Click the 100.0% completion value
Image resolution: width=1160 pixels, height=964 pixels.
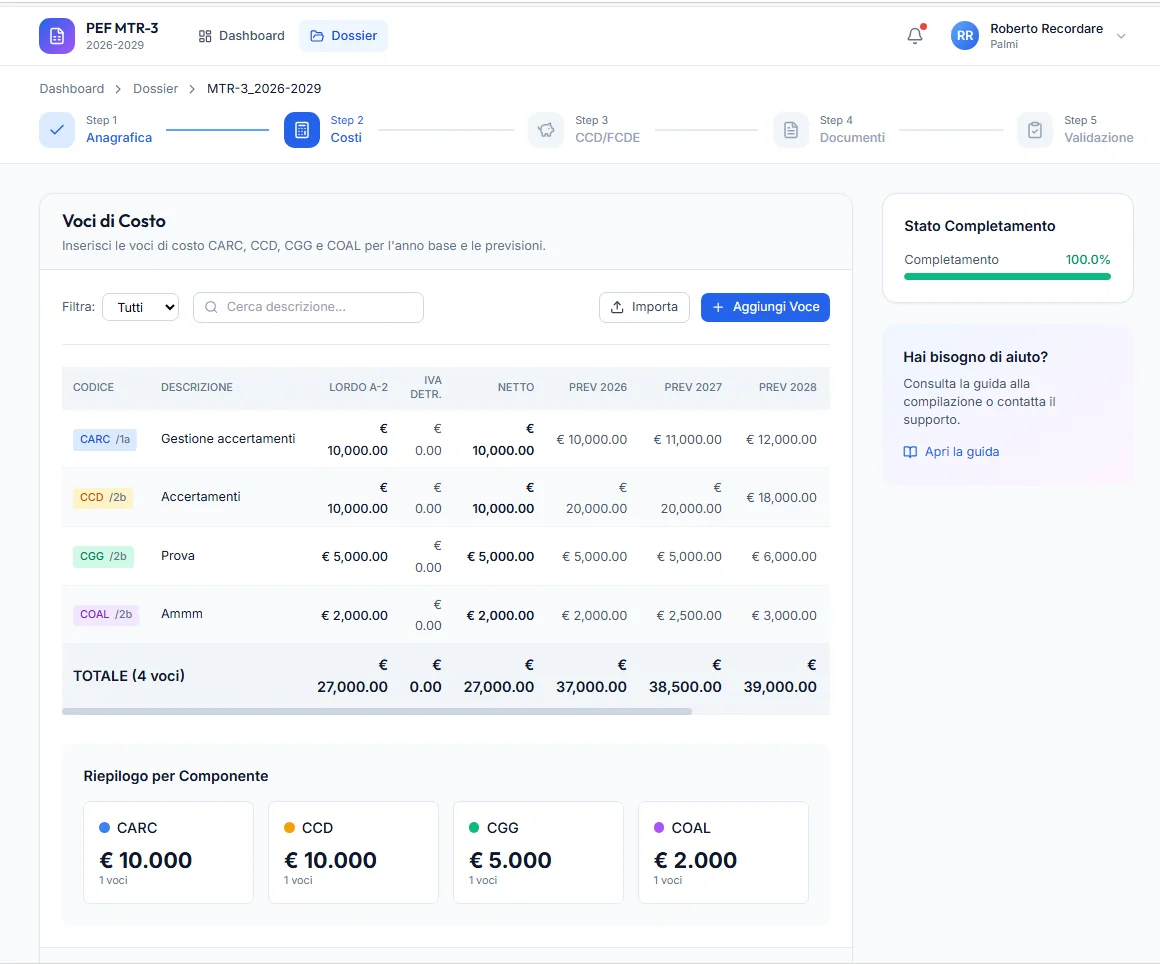tap(1088, 260)
